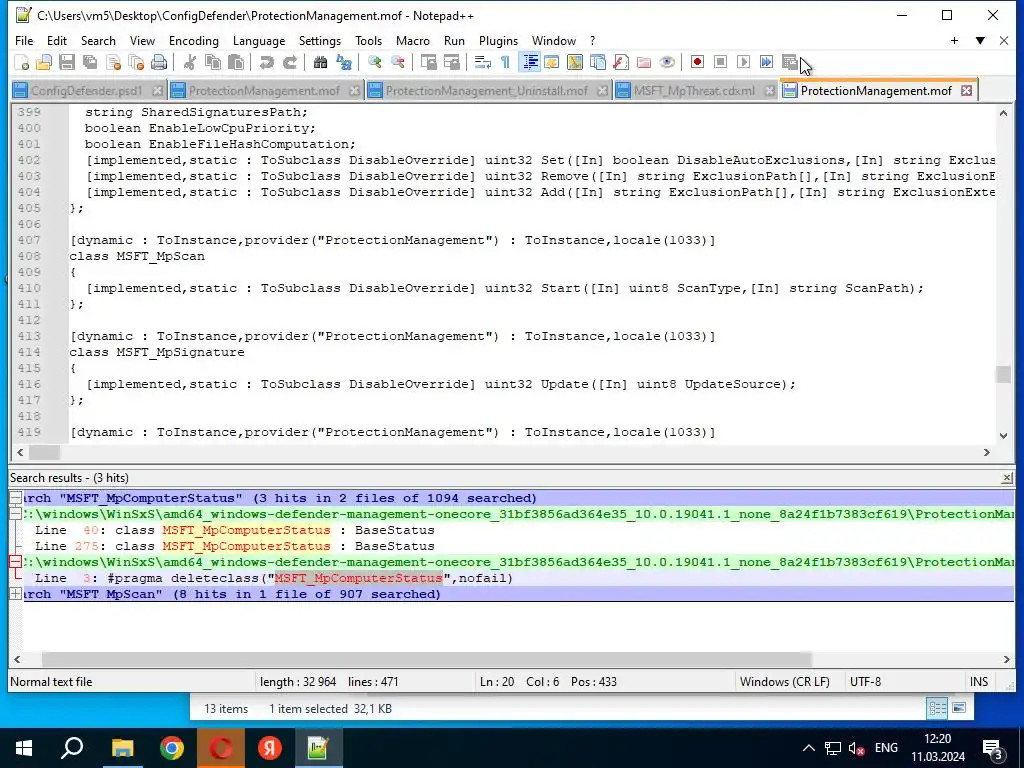Image resolution: width=1024 pixels, height=768 pixels.
Task: Open Replace dialog via toolbar icon
Action: coord(344,62)
